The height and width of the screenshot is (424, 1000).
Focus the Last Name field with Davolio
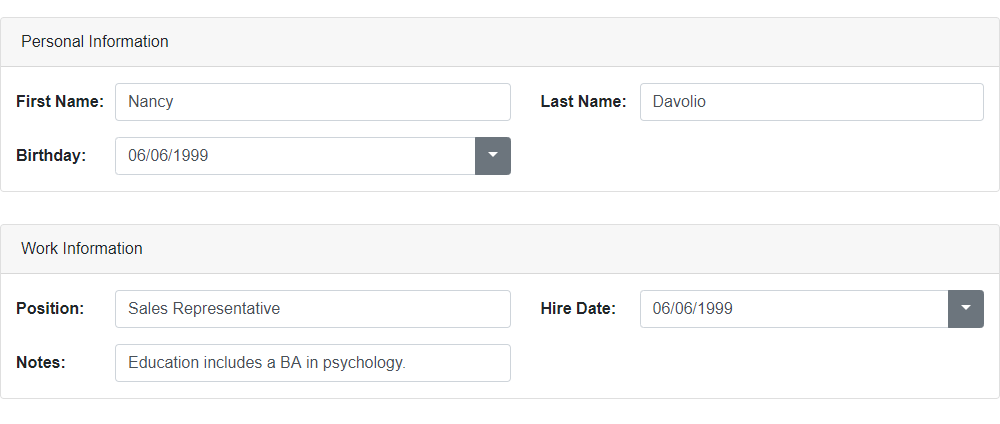pyautogui.click(x=811, y=102)
